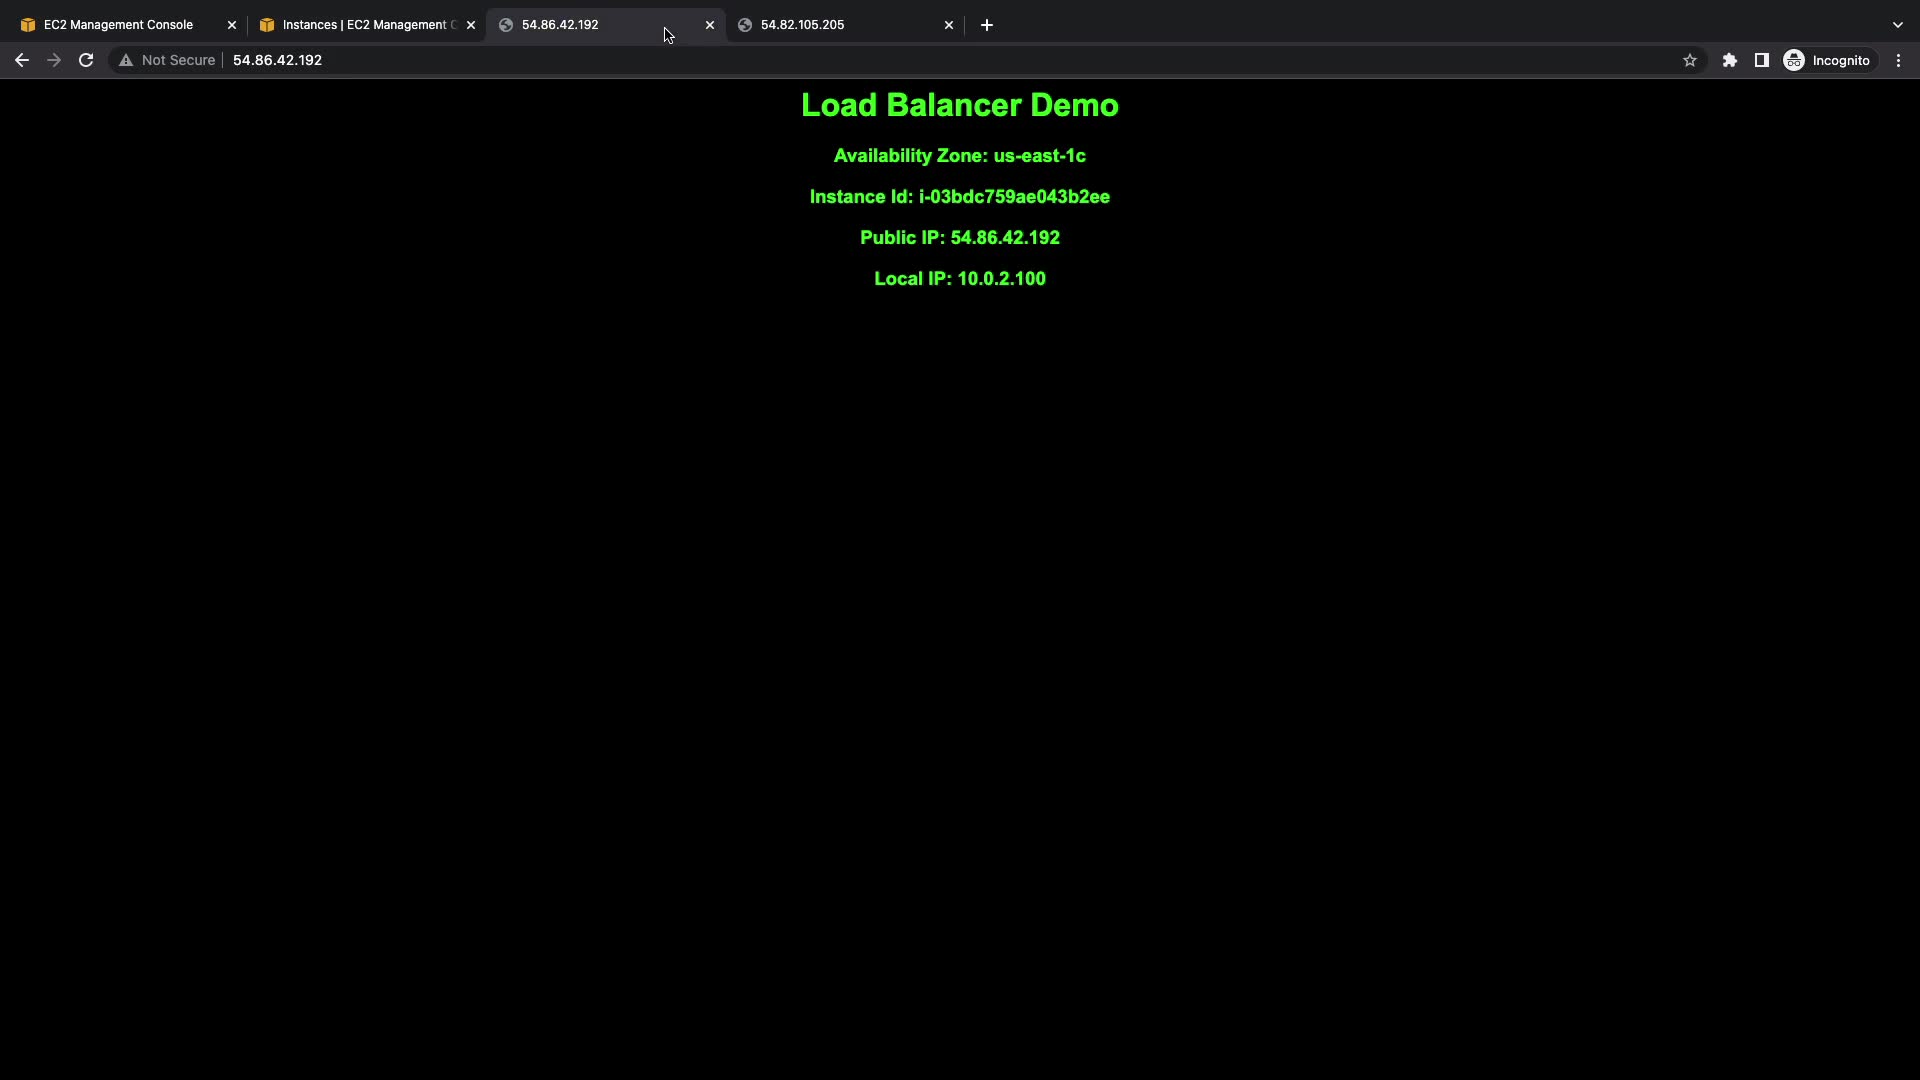
Task: Expand the tab search chevron
Action: click(x=1897, y=25)
